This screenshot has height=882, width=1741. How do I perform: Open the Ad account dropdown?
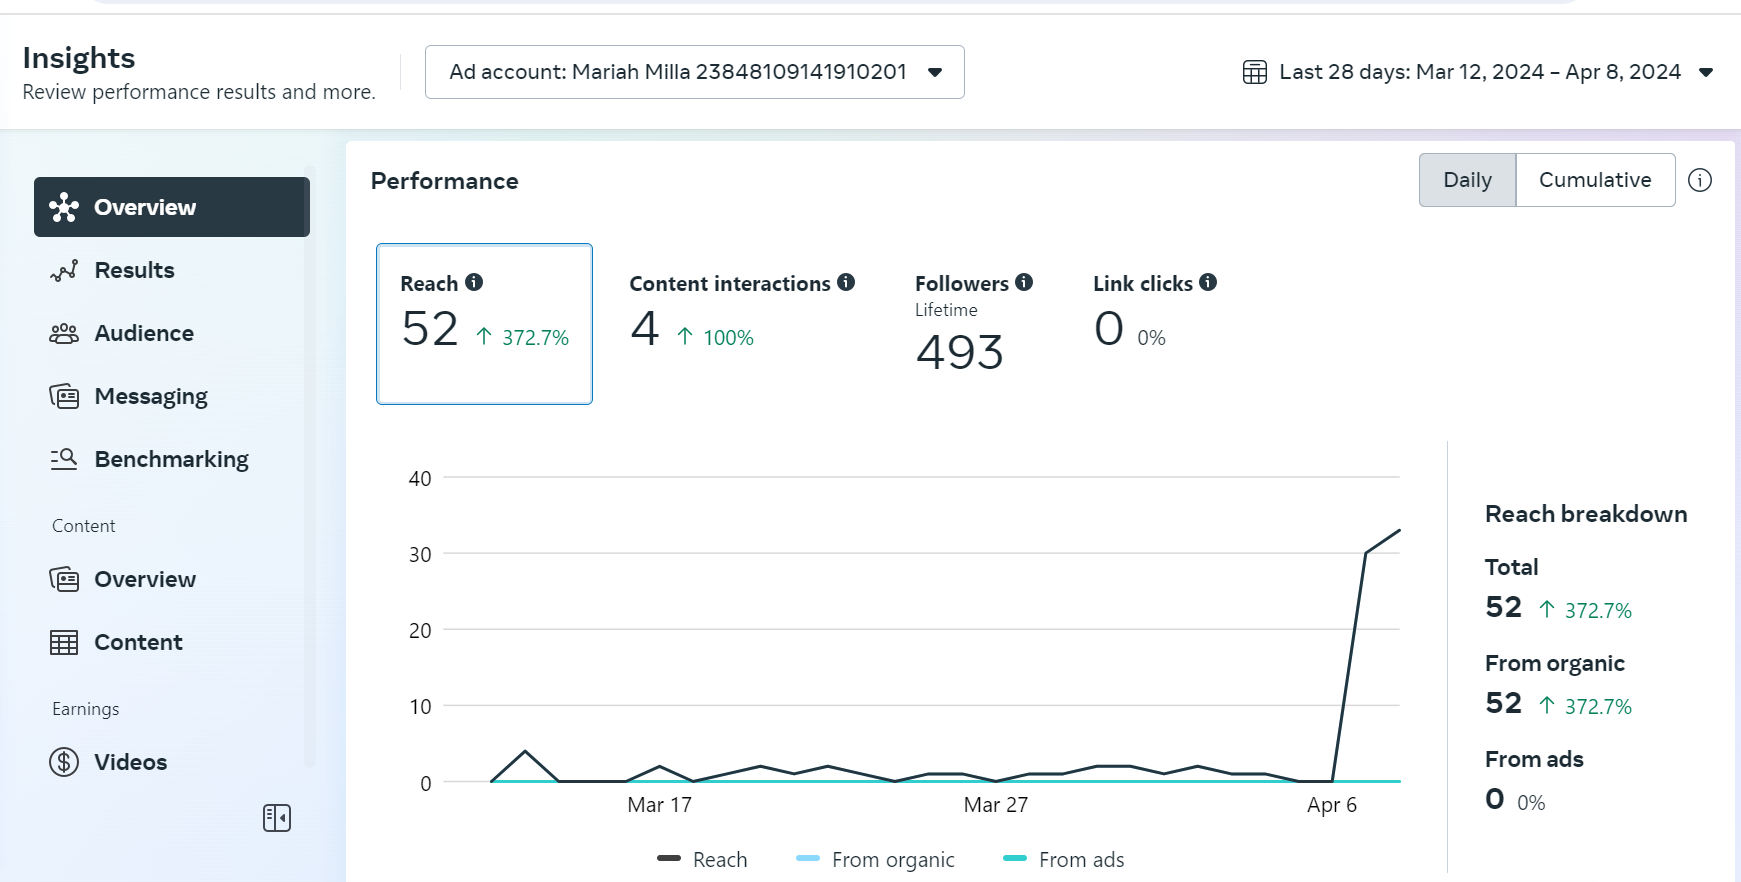694,72
